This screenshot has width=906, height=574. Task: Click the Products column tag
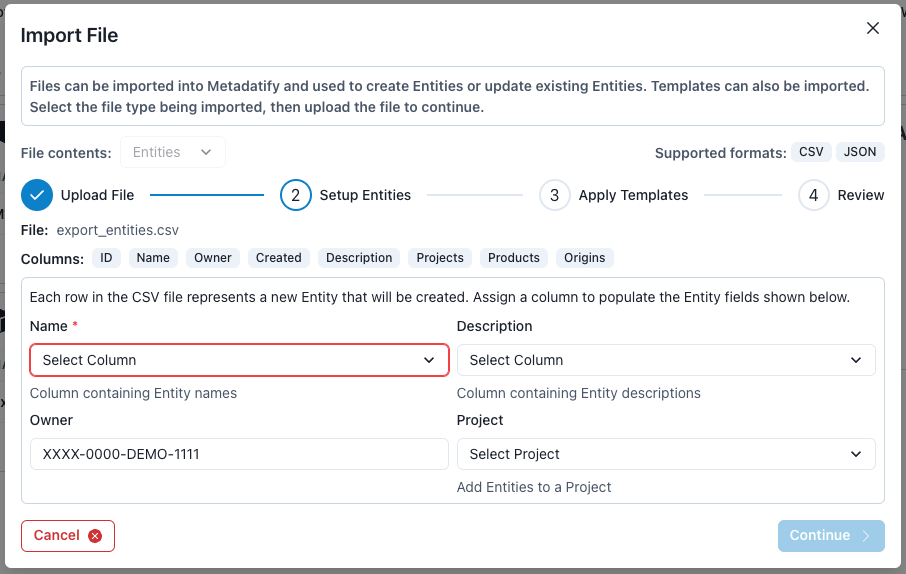click(514, 258)
